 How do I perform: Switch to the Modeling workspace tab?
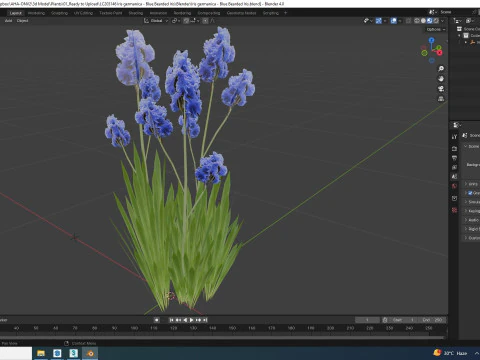[x=36, y=13]
